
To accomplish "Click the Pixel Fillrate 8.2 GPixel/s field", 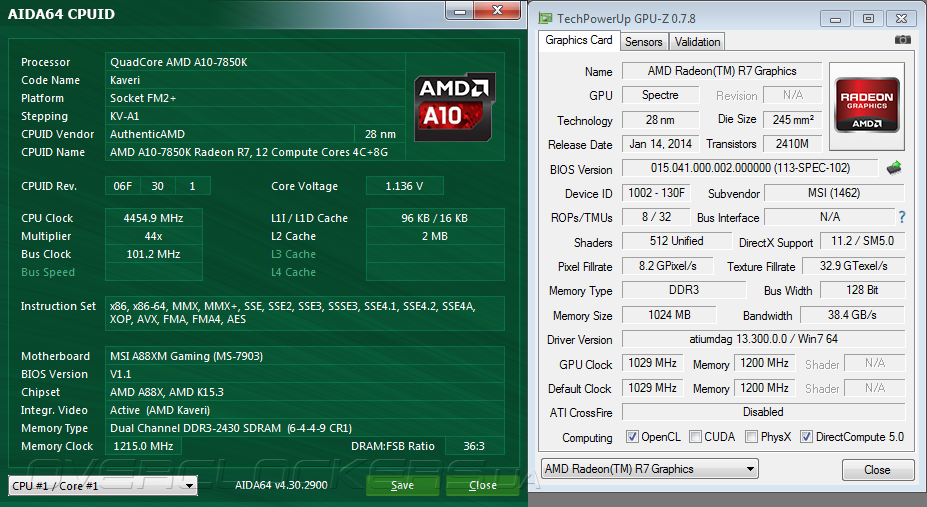I will [667, 266].
